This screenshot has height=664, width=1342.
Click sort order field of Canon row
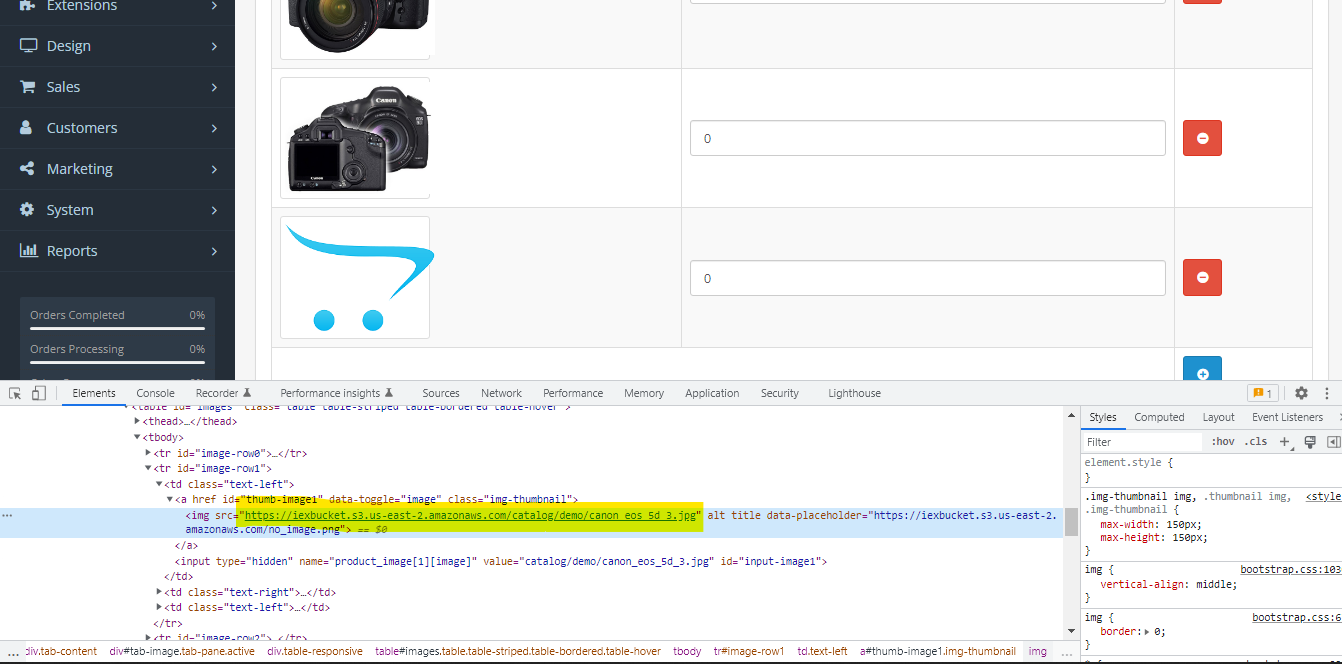tap(928, 138)
